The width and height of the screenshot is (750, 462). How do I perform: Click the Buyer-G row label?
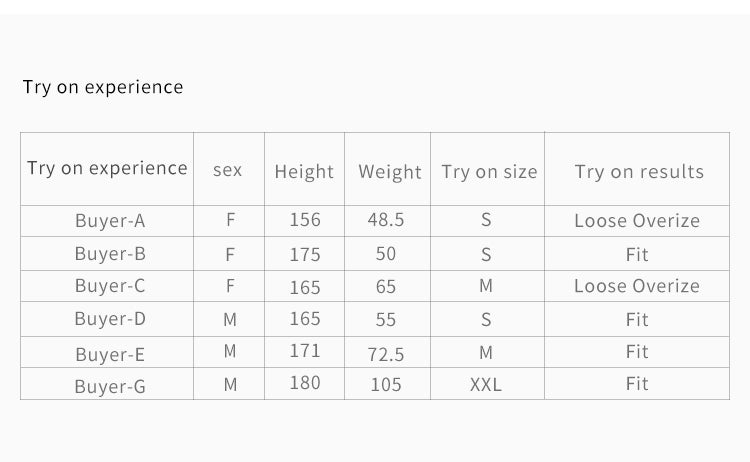[x=110, y=386]
